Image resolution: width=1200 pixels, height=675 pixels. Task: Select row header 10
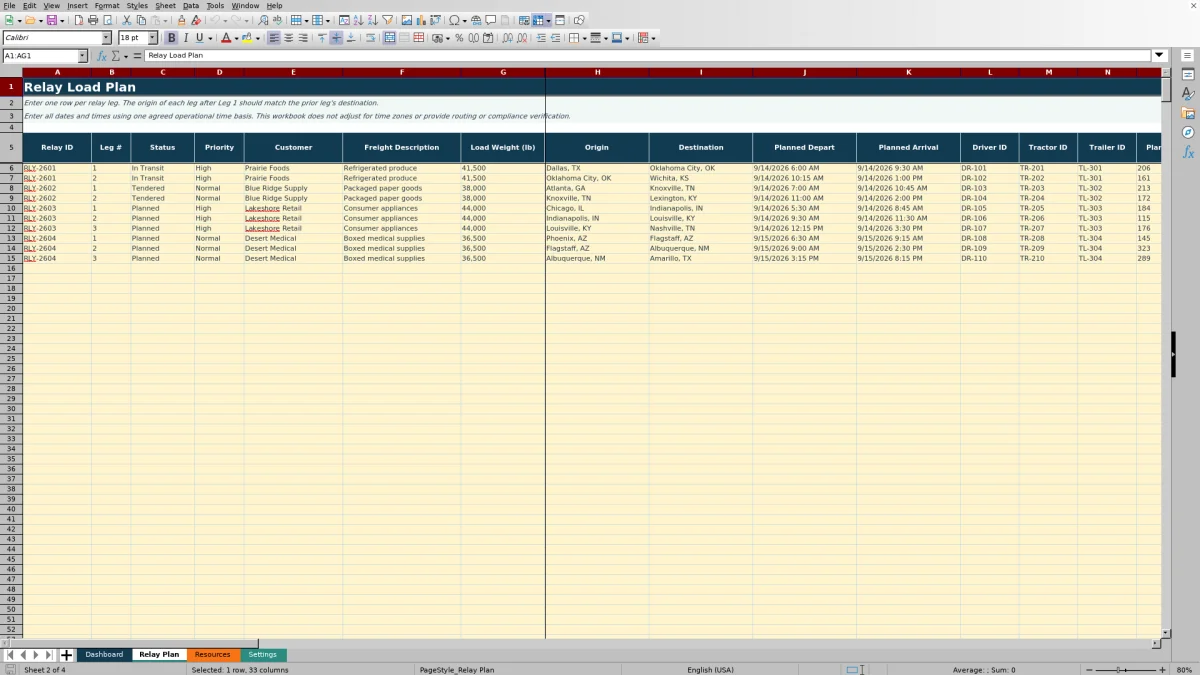tap(11, 208)
